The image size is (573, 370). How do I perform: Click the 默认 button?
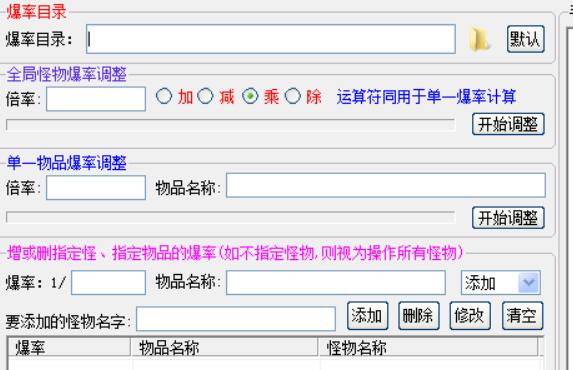tap(525, 39)
